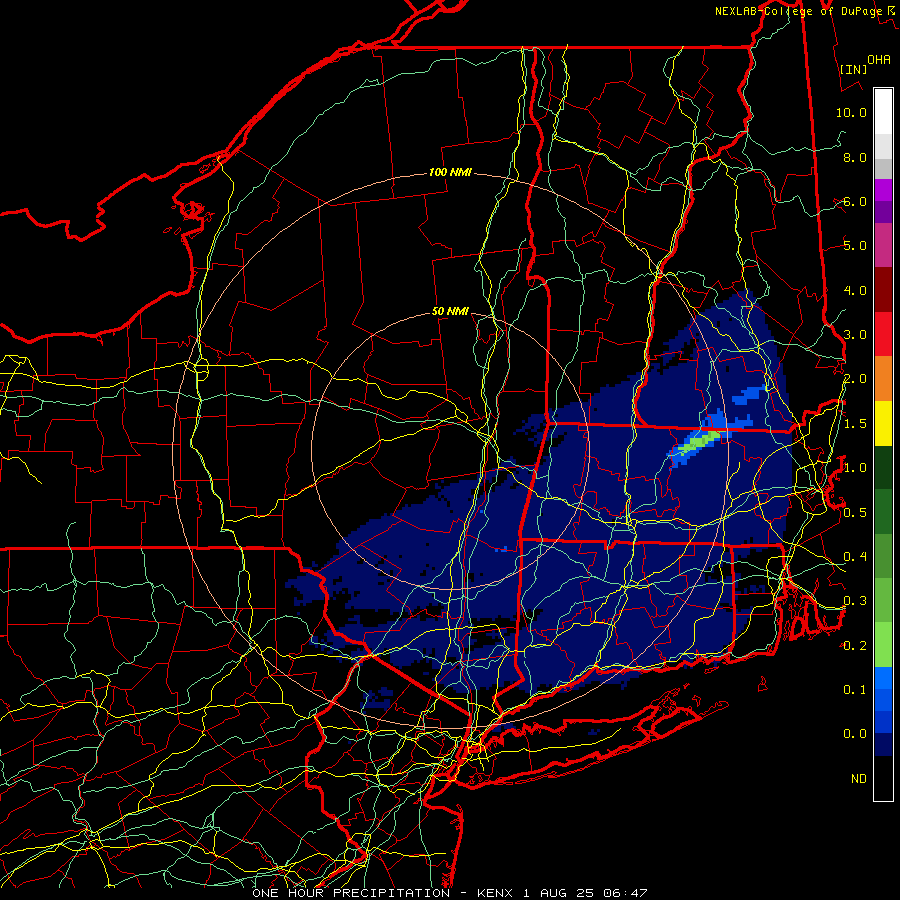Click the 2.0 legend value
The width and height of the screenshot is (900, 900).
click(x=855, y=379)
